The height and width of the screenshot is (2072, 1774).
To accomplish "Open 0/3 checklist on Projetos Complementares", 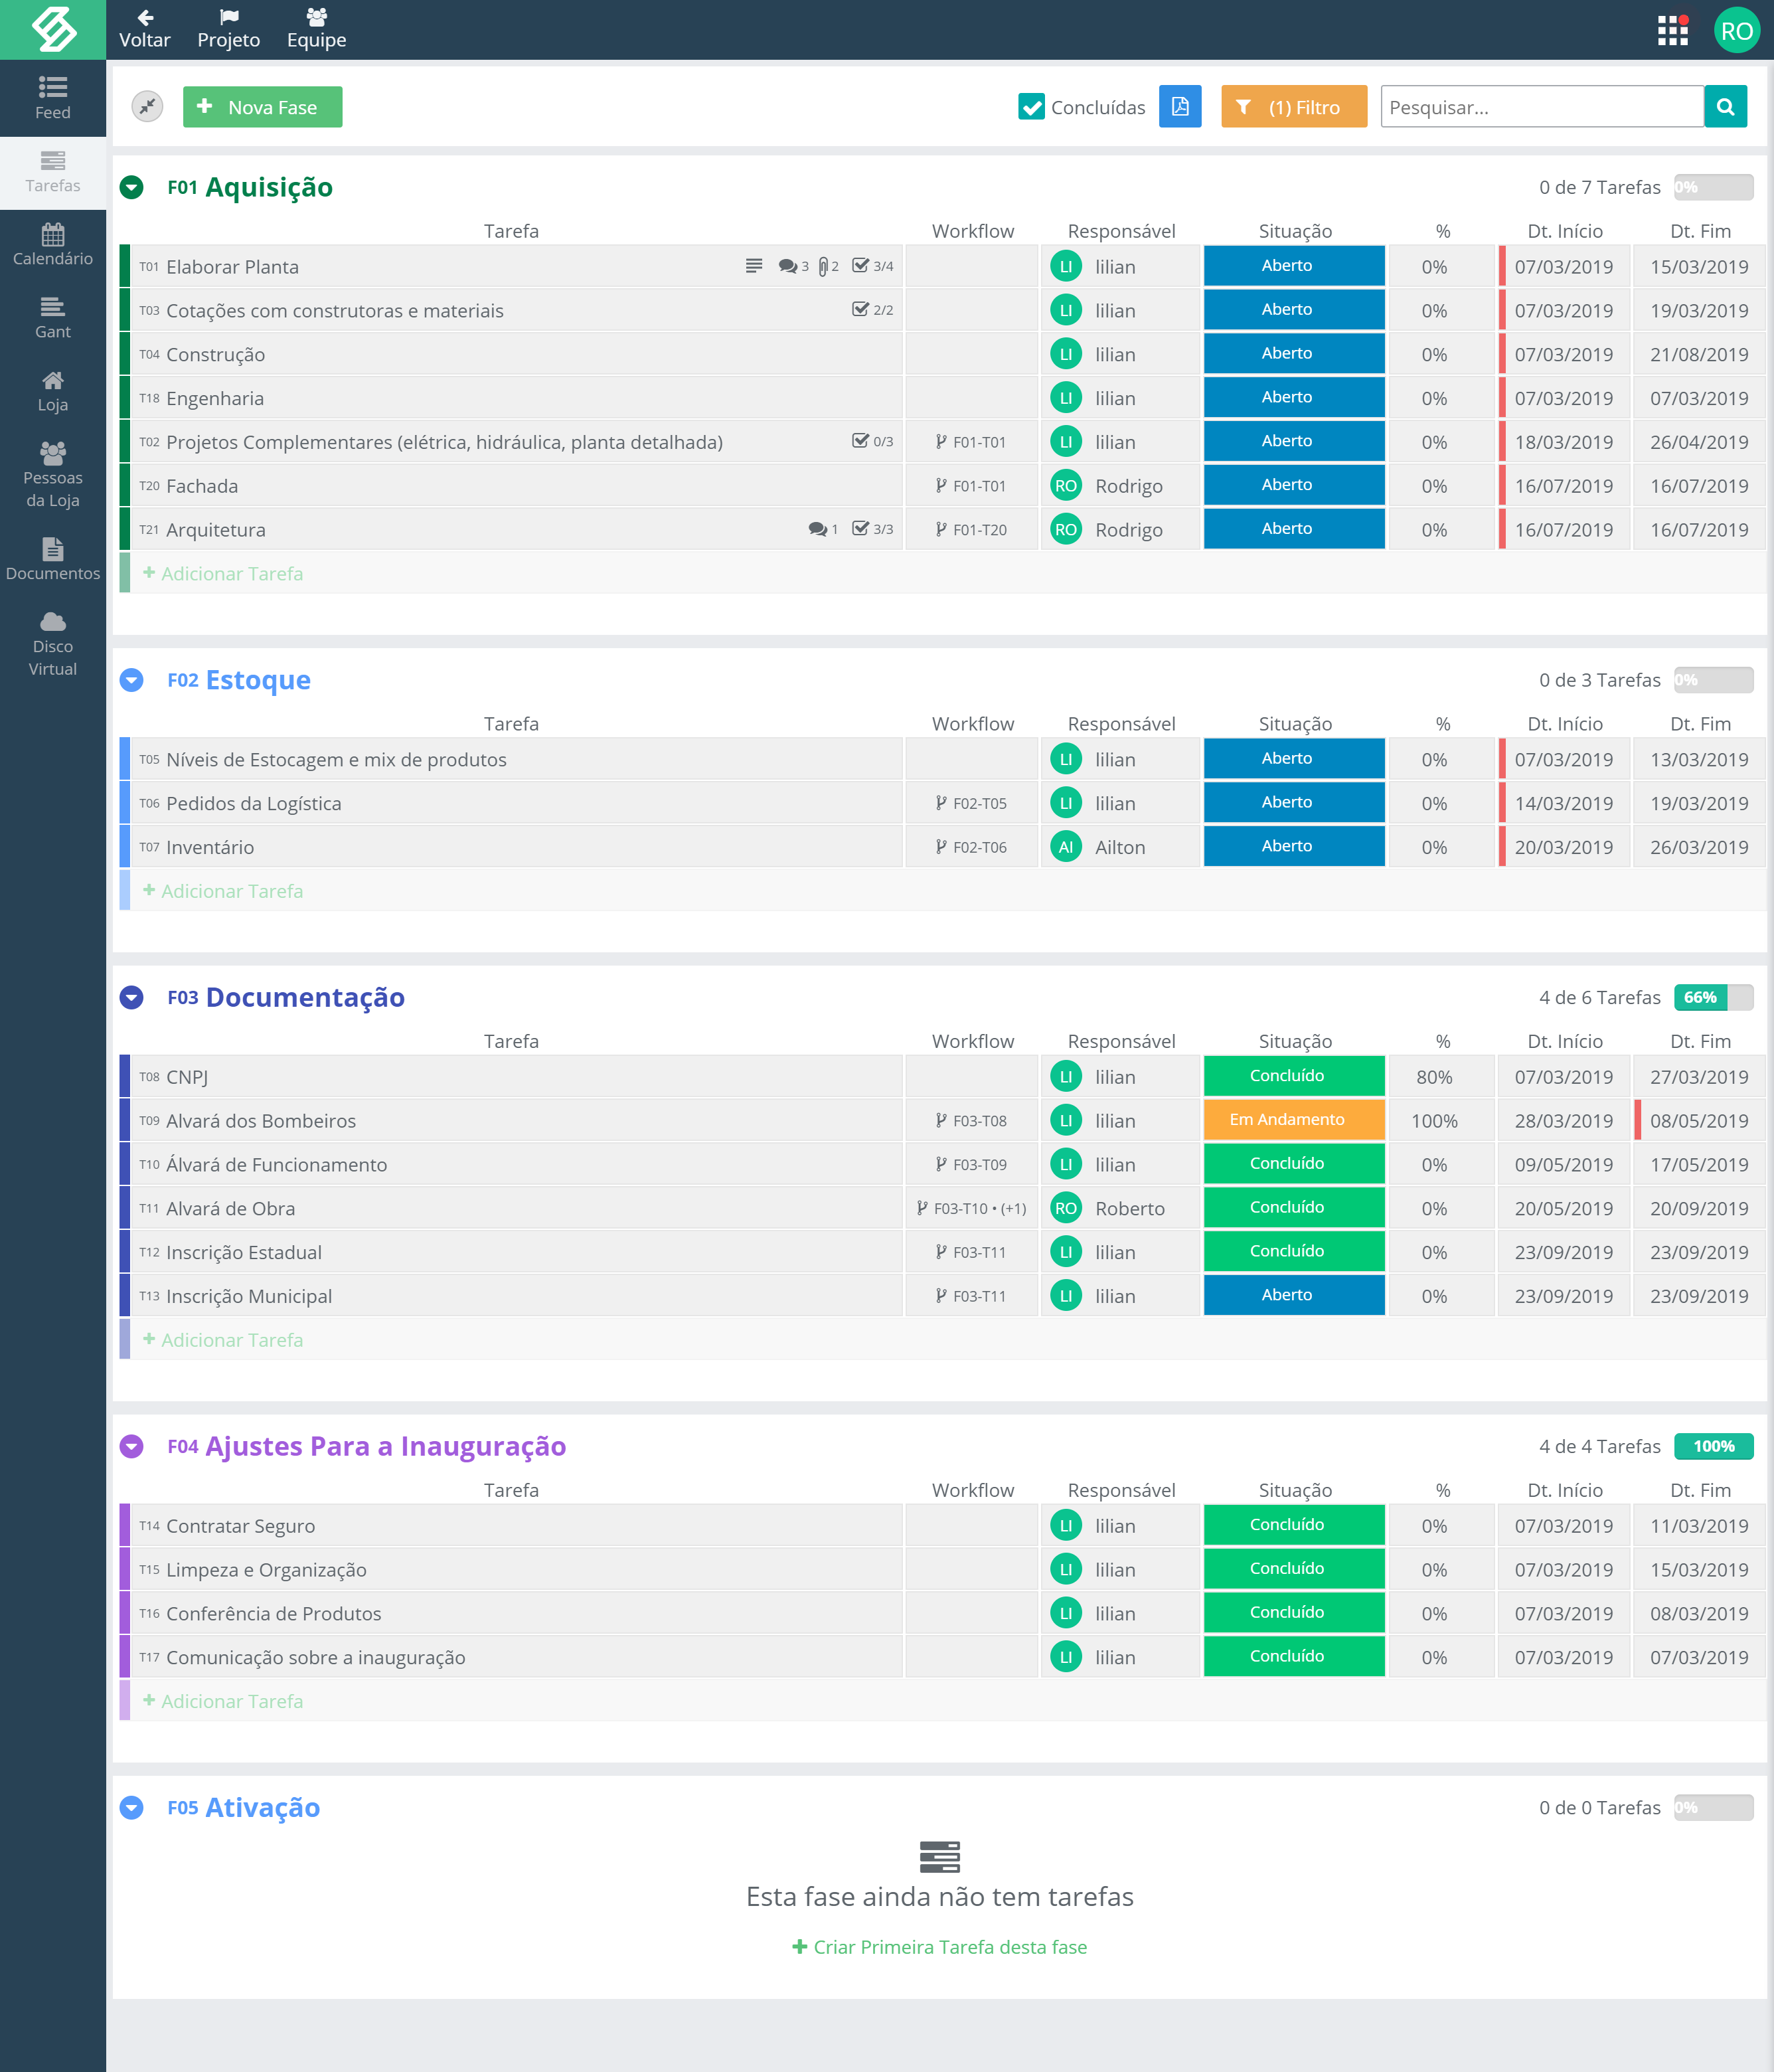I will coord(872,441).
